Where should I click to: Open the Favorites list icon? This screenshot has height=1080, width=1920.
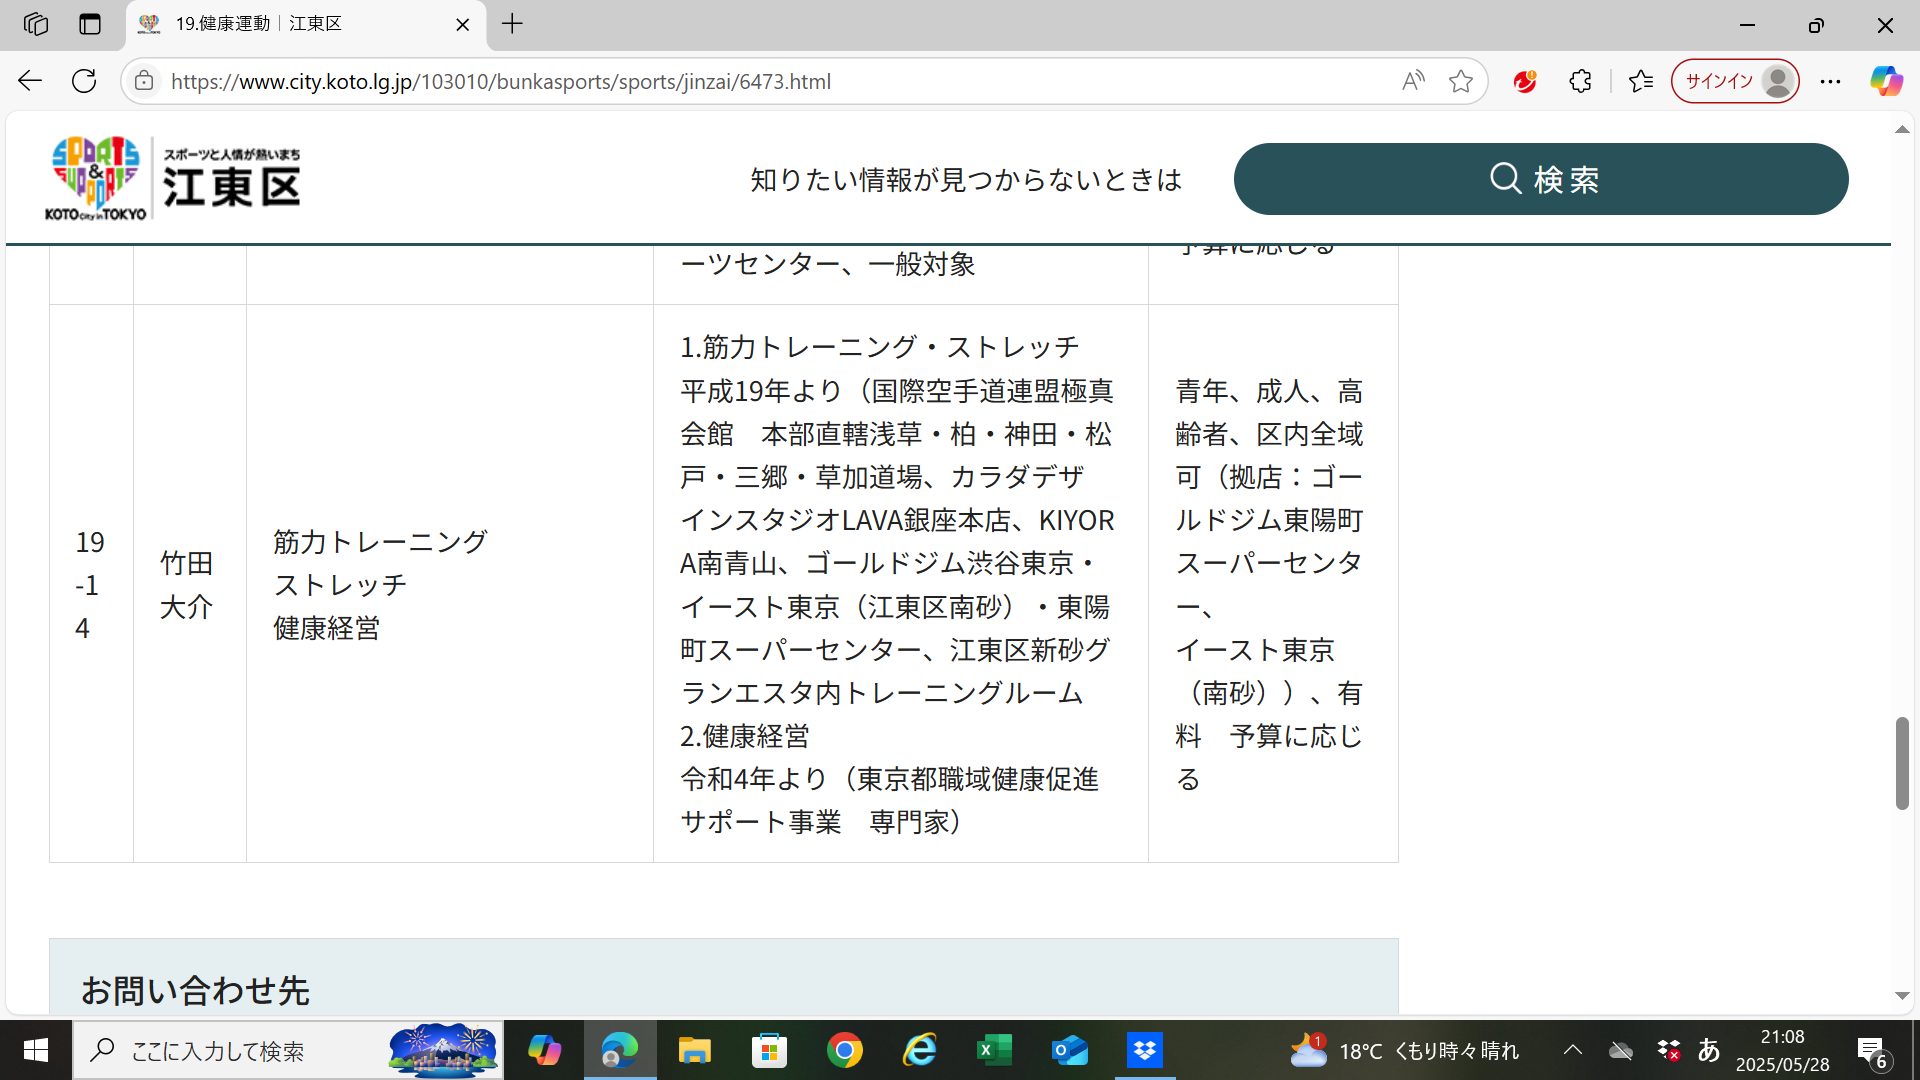pos(1641,81)
